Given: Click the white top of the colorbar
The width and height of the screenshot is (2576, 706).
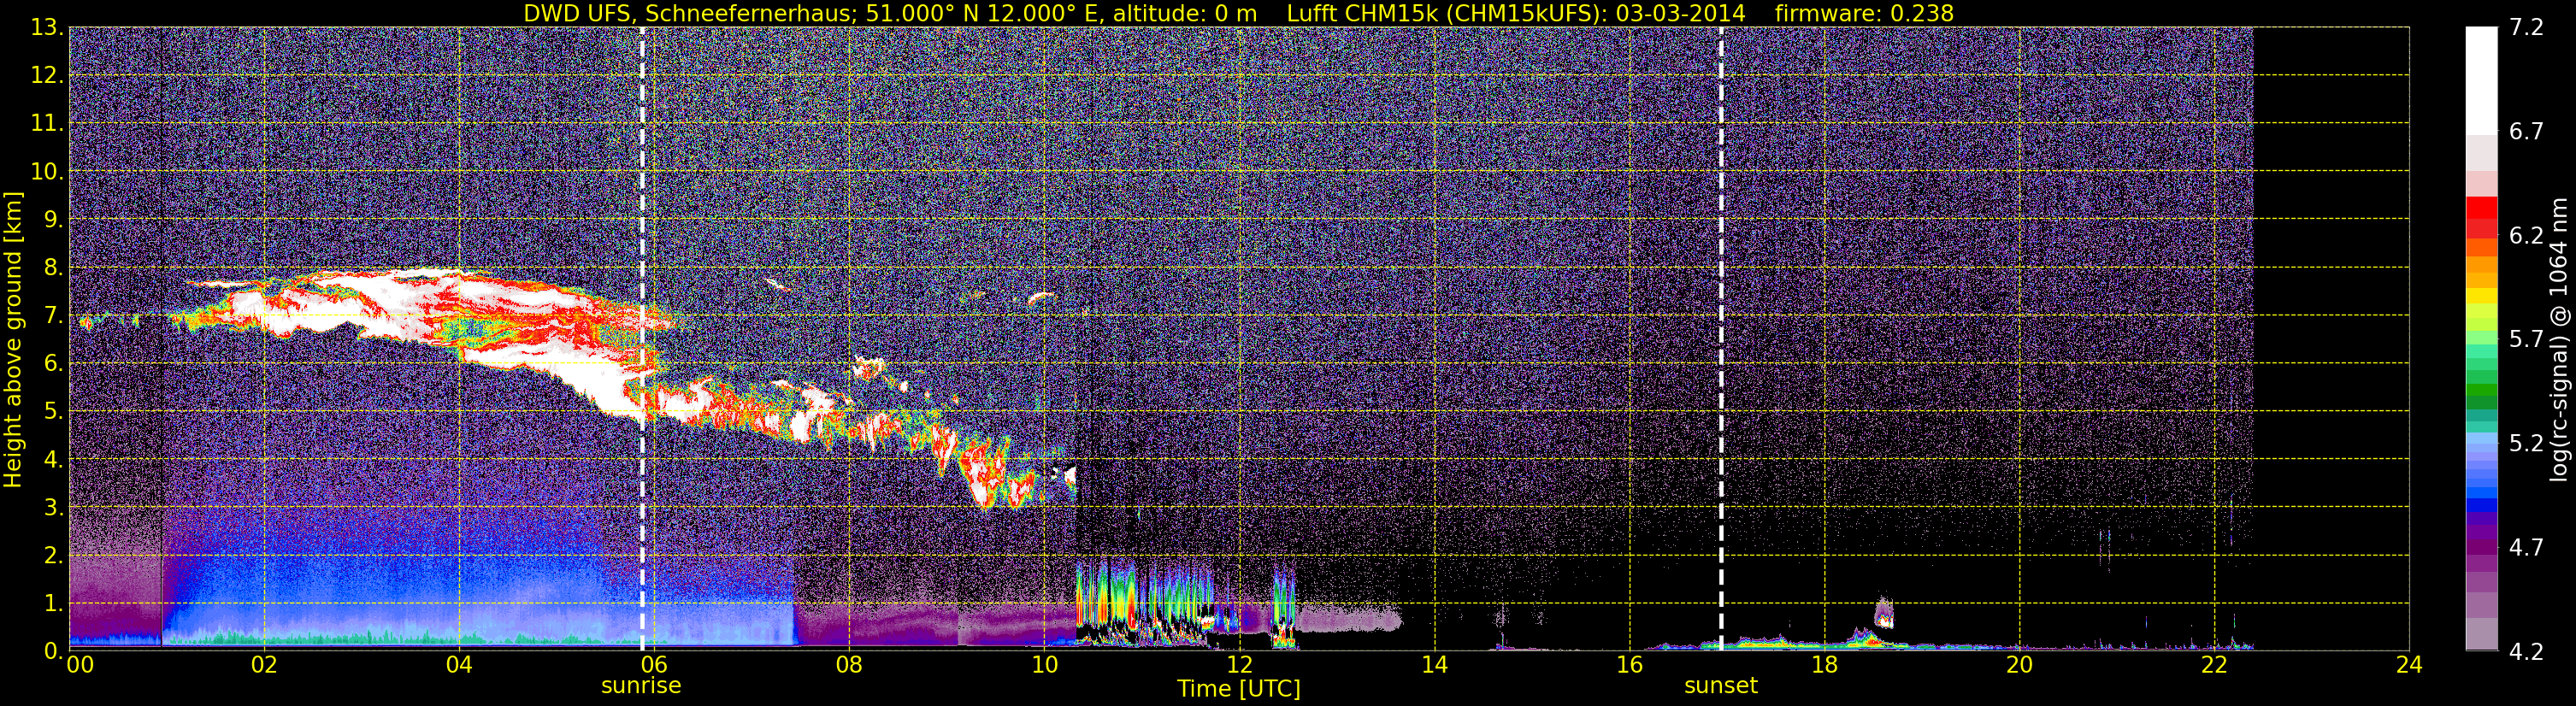Looking at the screenshot, I should [2481, 80].
